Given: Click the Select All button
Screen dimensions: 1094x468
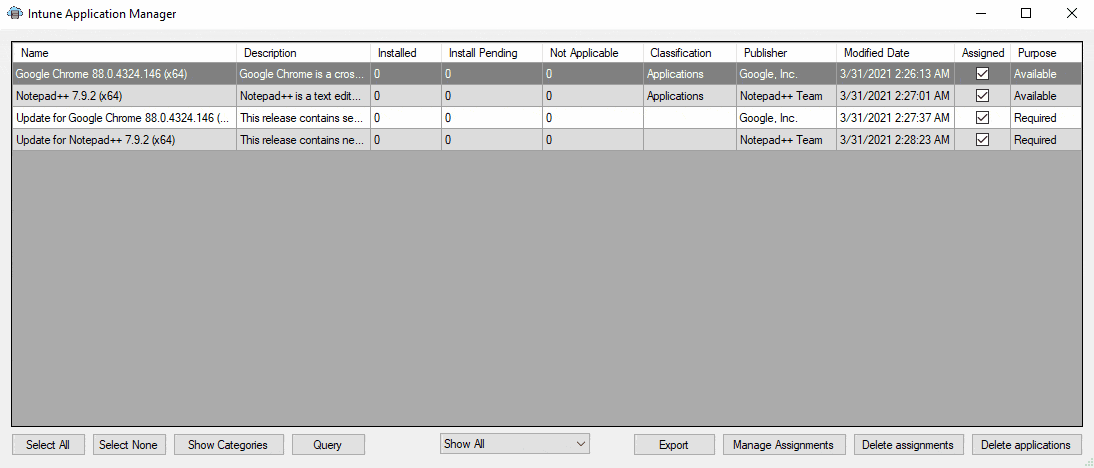Looking at the screenshot, I should coord(48,445).
